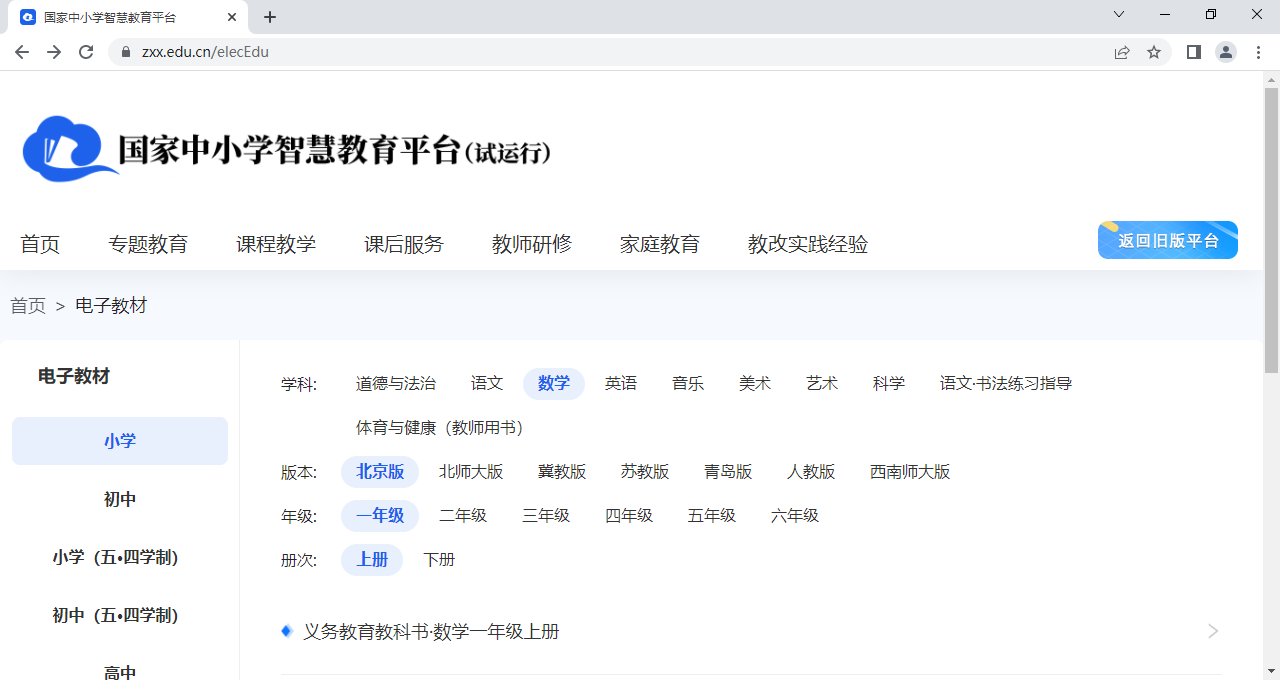1280x680 pixels.
Task: Close the 国家中小学智慧教育平台 tab
Action: coord(232,17)
